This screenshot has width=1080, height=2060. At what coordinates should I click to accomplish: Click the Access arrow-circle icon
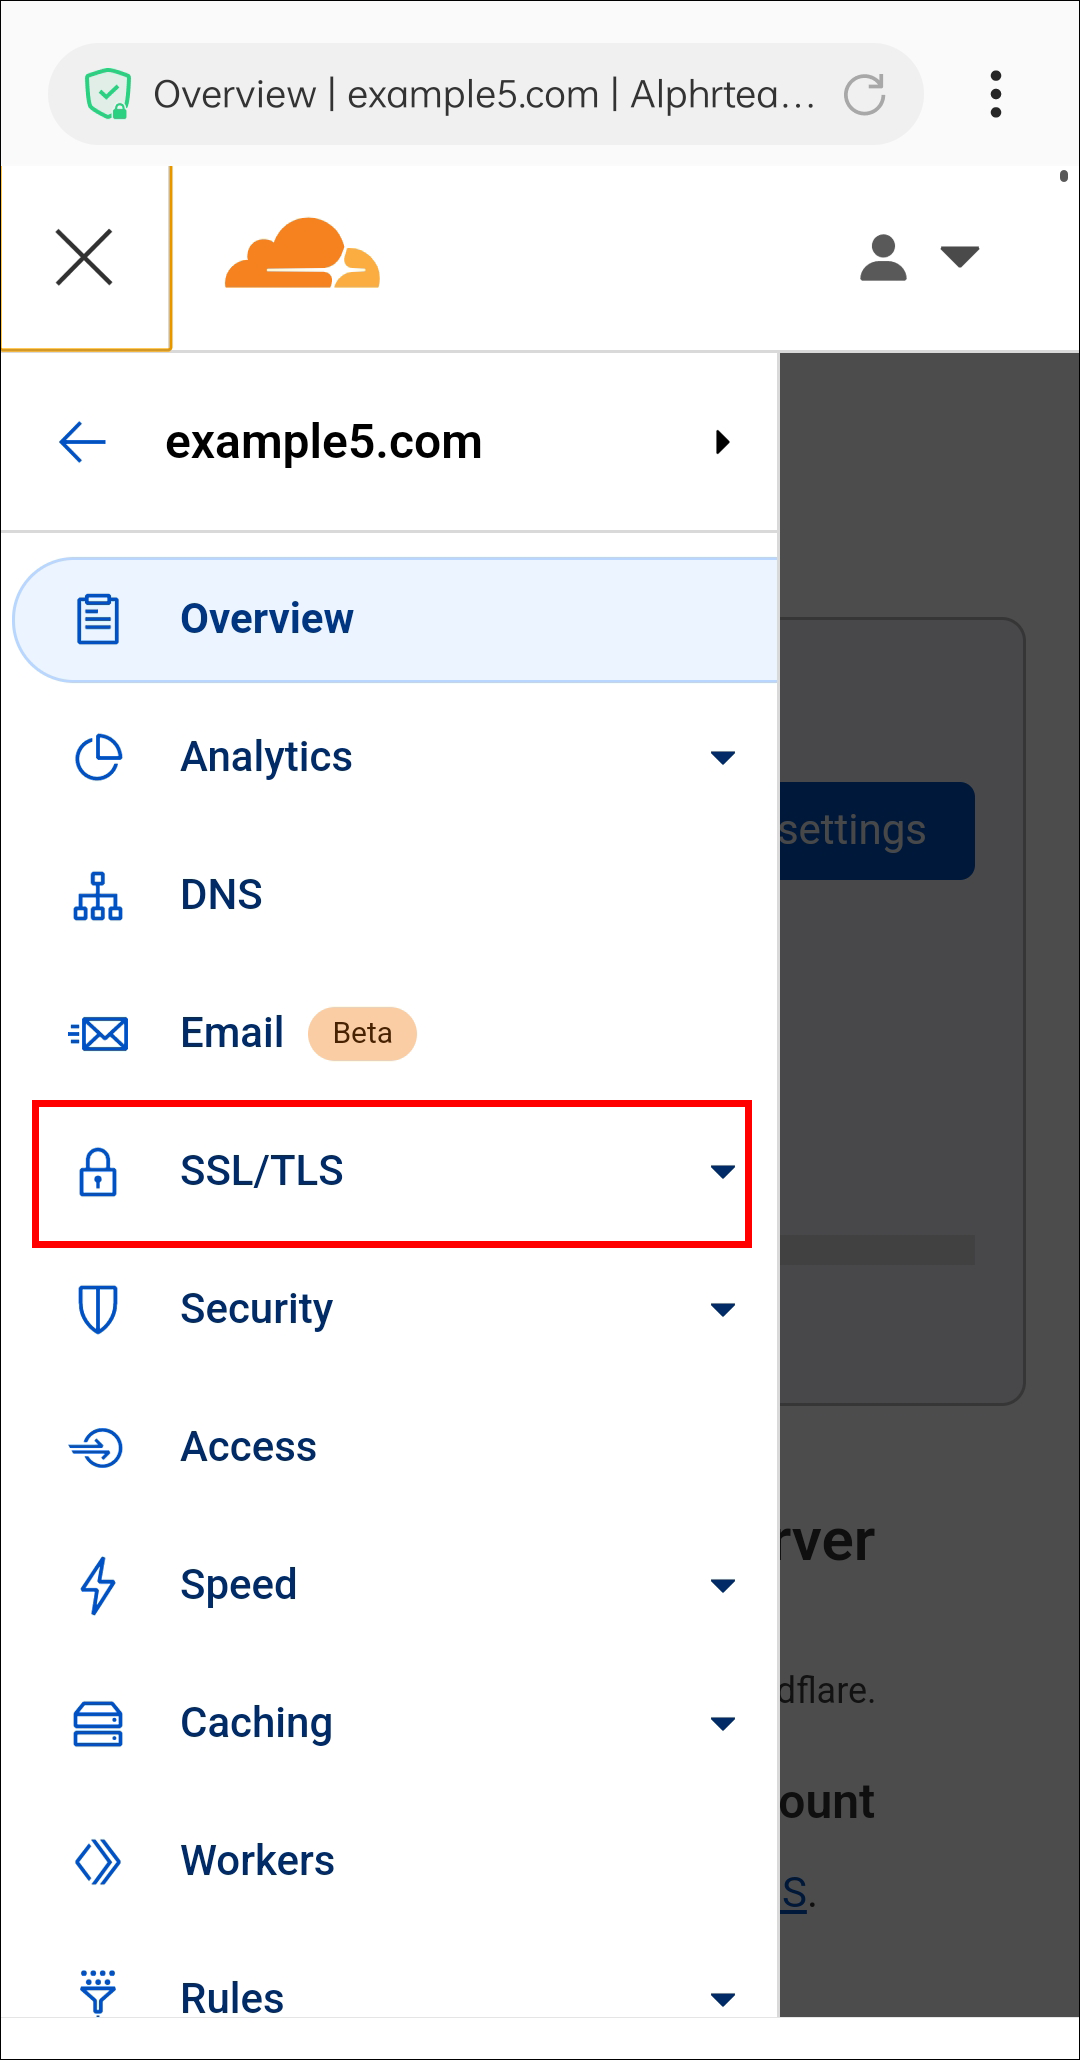[x=98, y=1447]
